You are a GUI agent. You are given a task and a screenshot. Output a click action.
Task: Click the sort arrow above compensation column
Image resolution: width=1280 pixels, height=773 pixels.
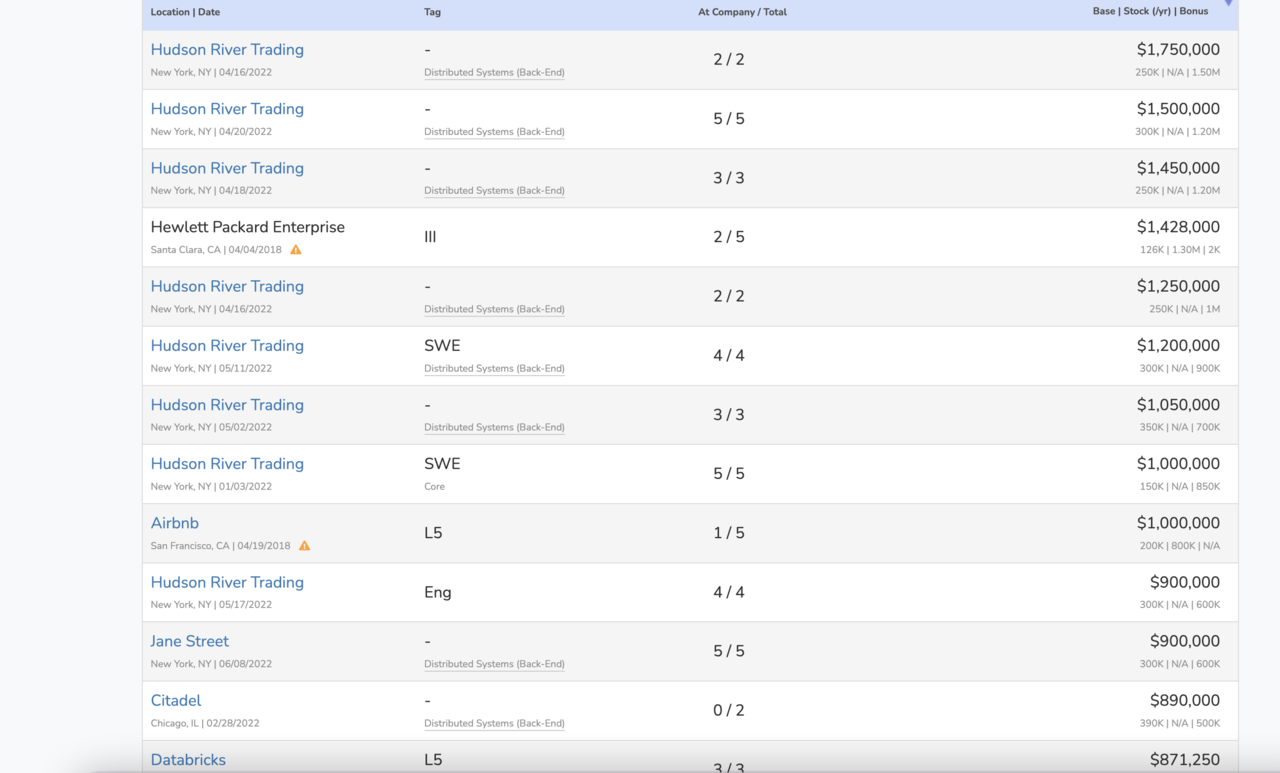coord(1229,4)
